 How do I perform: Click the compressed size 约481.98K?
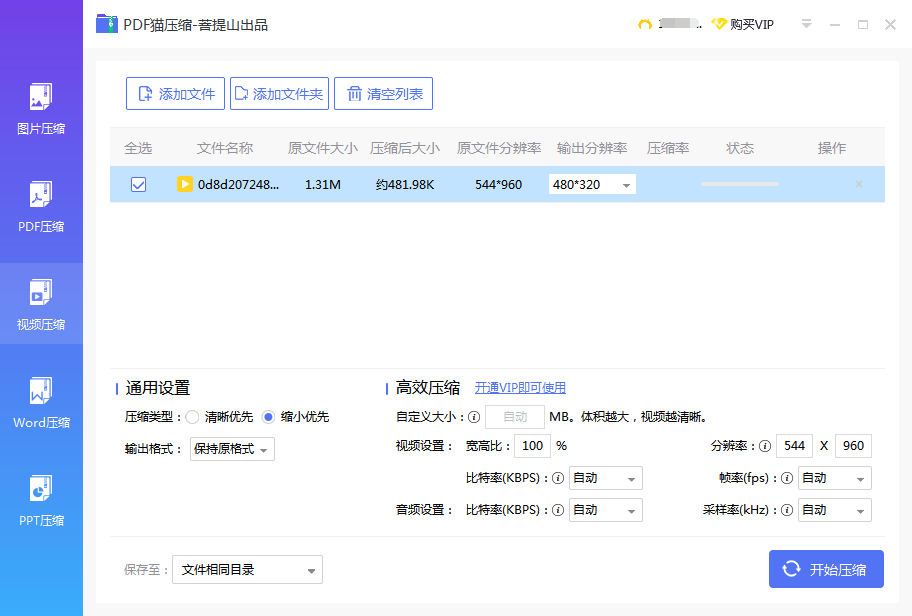[x=405, y=184]
